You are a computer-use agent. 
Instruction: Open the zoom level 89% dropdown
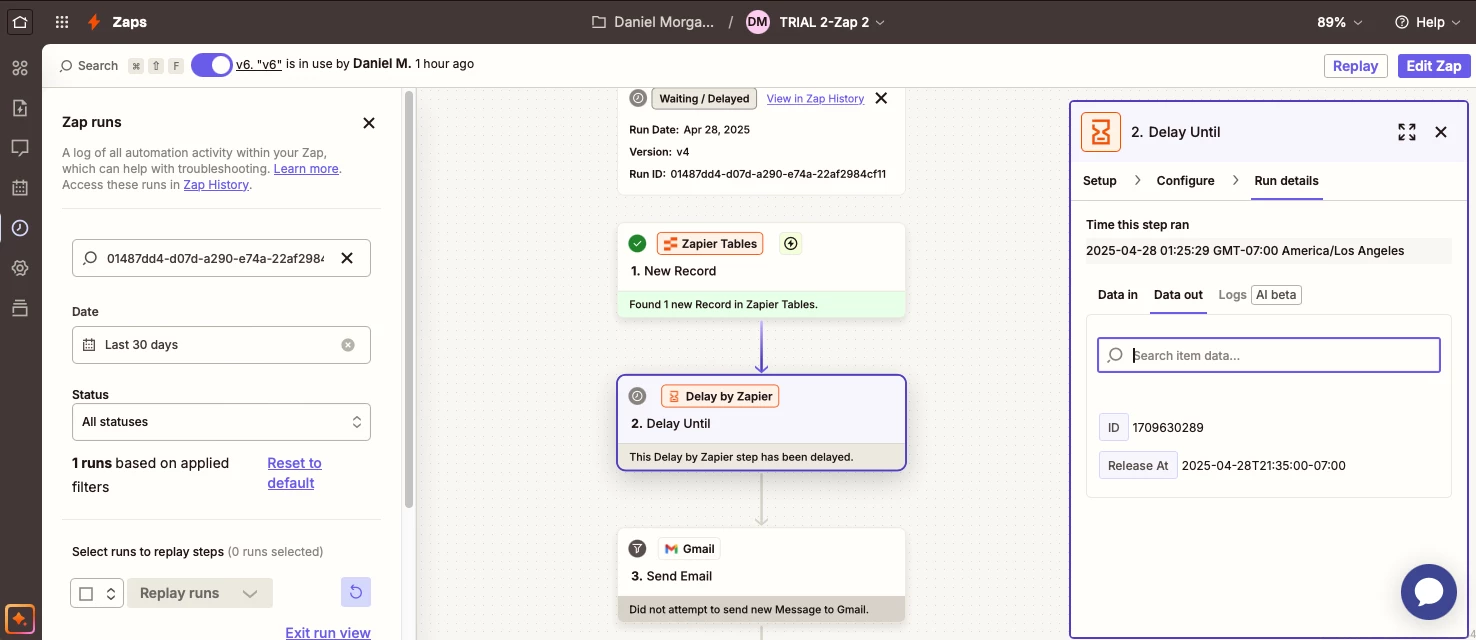point(1339,22)
